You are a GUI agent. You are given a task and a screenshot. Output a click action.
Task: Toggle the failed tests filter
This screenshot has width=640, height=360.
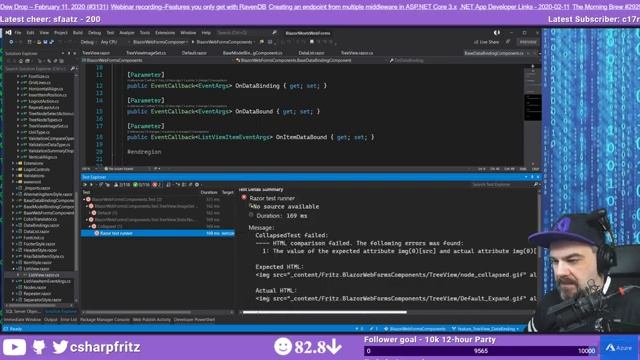click(157, 185)
